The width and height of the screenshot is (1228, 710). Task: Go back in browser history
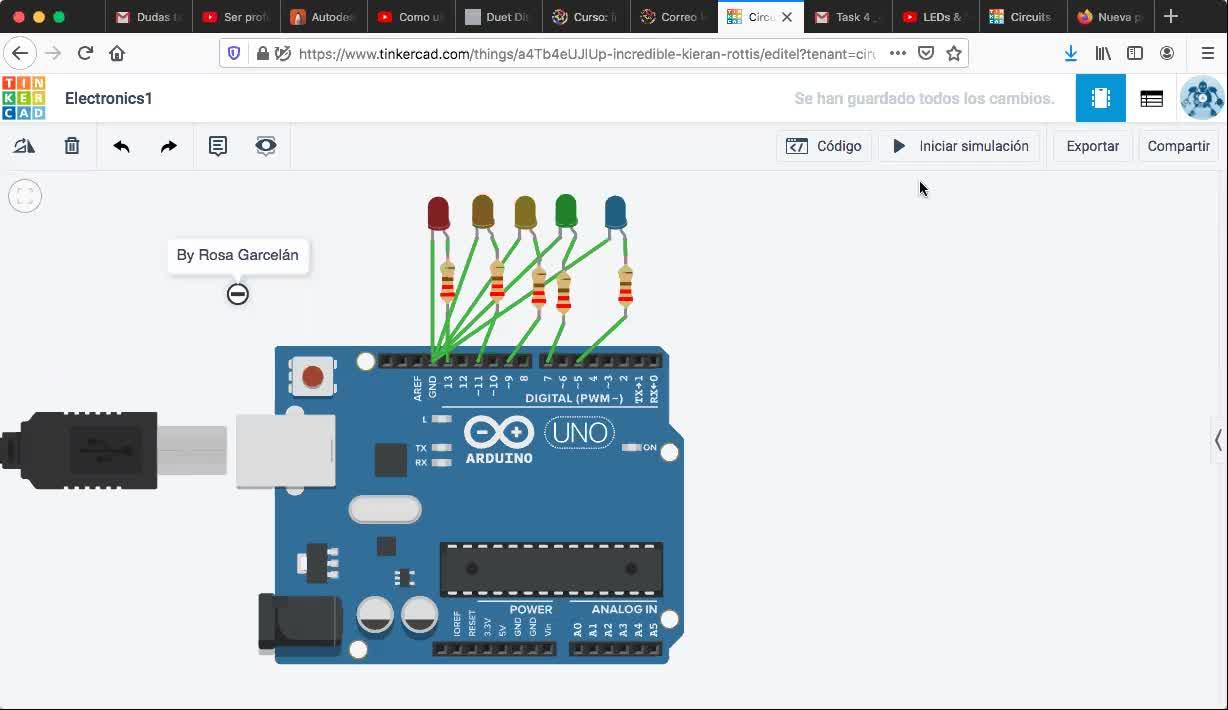20,54
